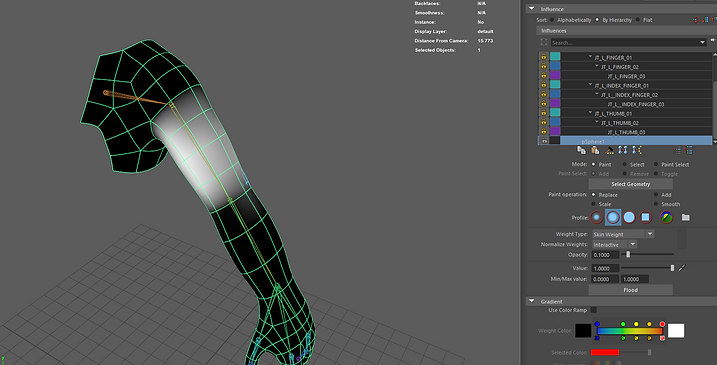
Task: Click the weight hammer icon
Action: pyautogui.click(x=610, y=150)
